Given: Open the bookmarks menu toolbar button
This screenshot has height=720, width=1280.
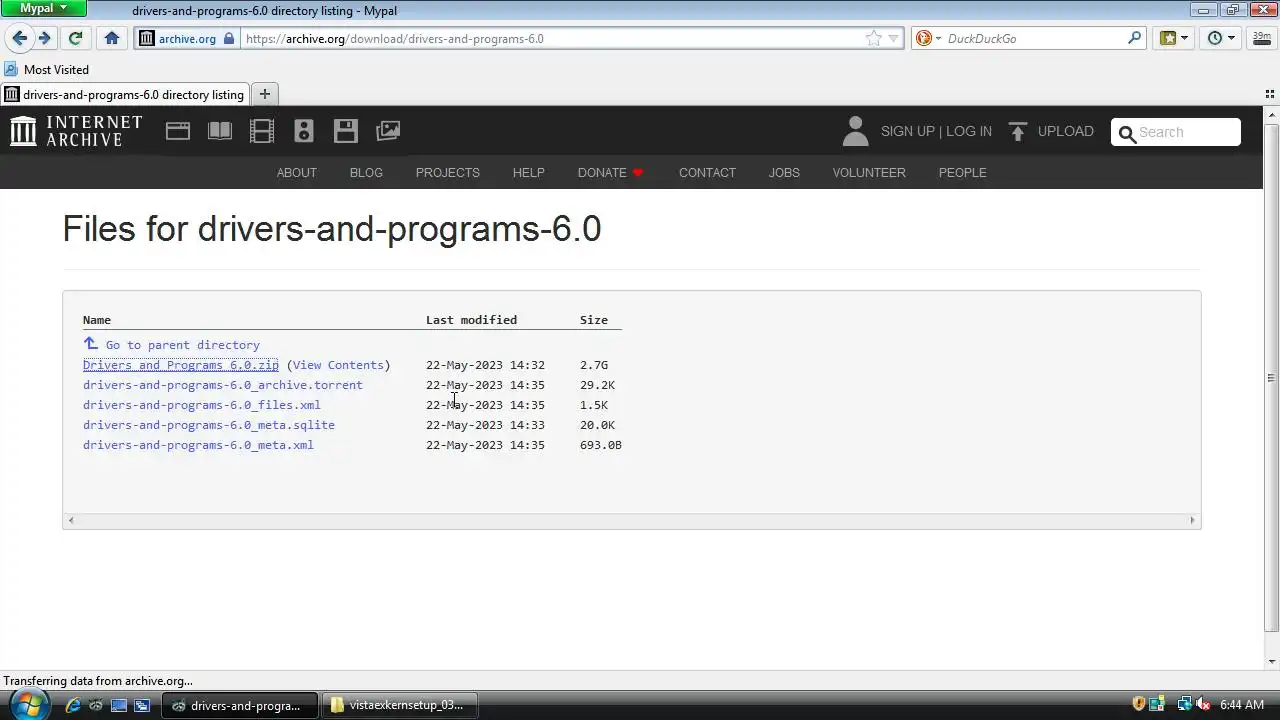Looking at the screenshot, I should click(1173, 38).
